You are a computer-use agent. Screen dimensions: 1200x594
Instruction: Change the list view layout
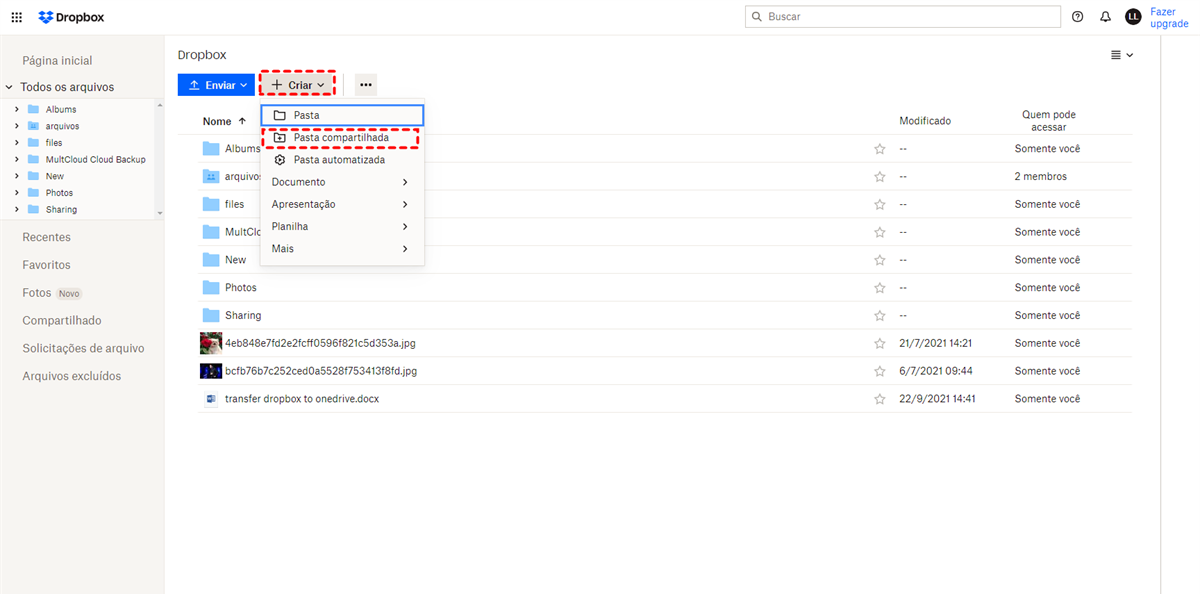[x=1122, y=55]
